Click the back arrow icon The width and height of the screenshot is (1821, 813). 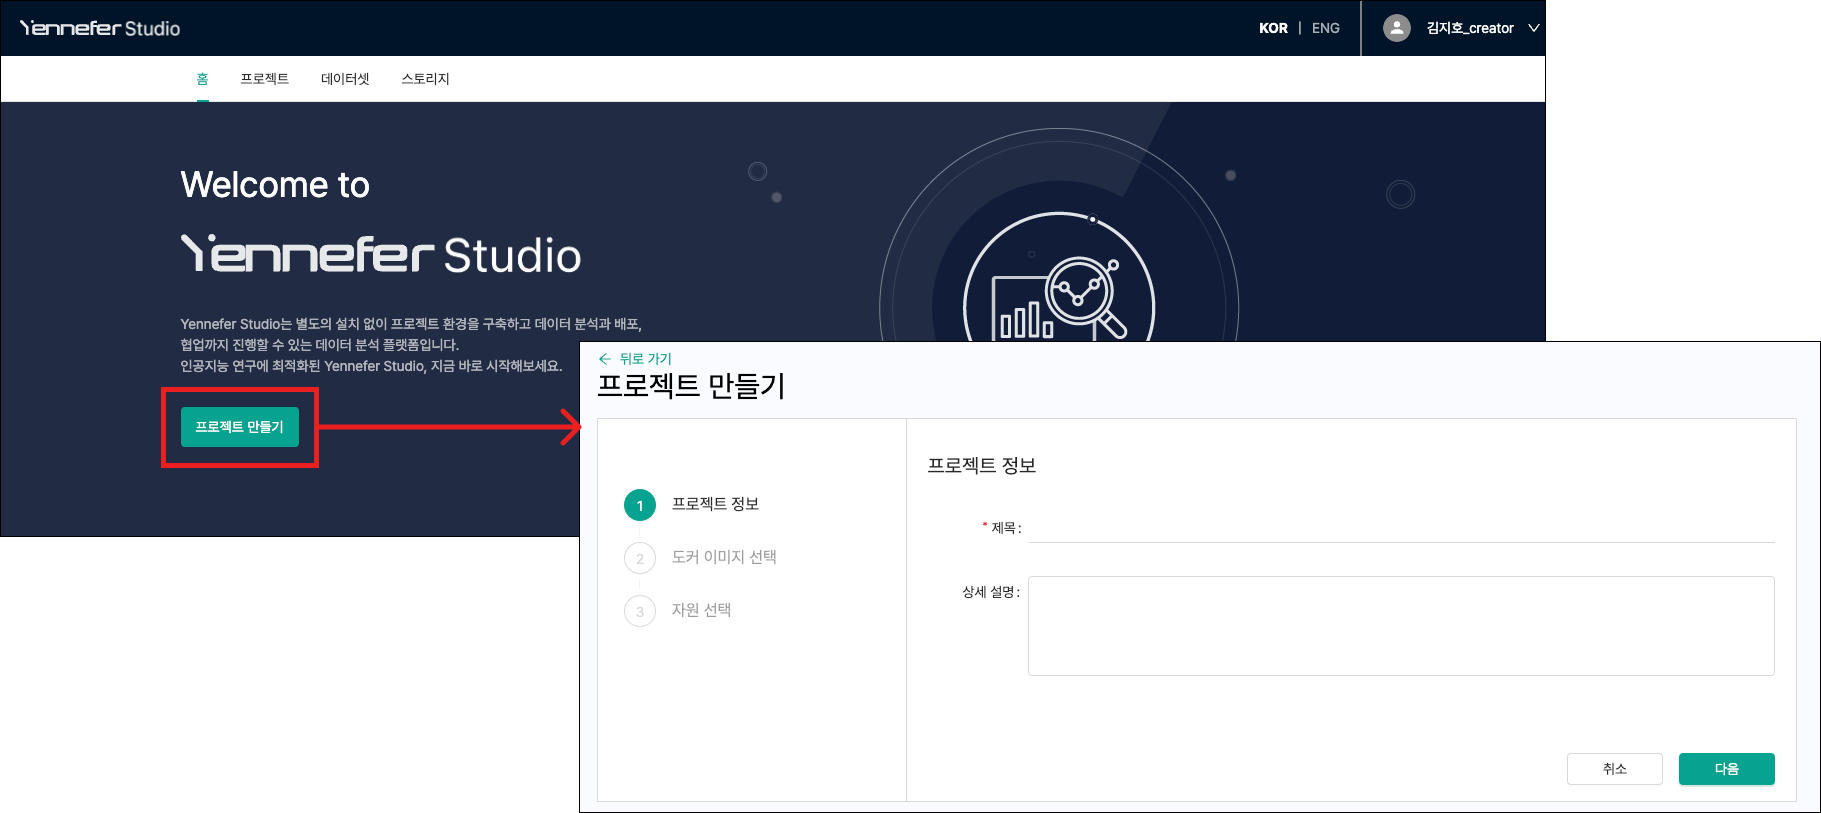604,358
